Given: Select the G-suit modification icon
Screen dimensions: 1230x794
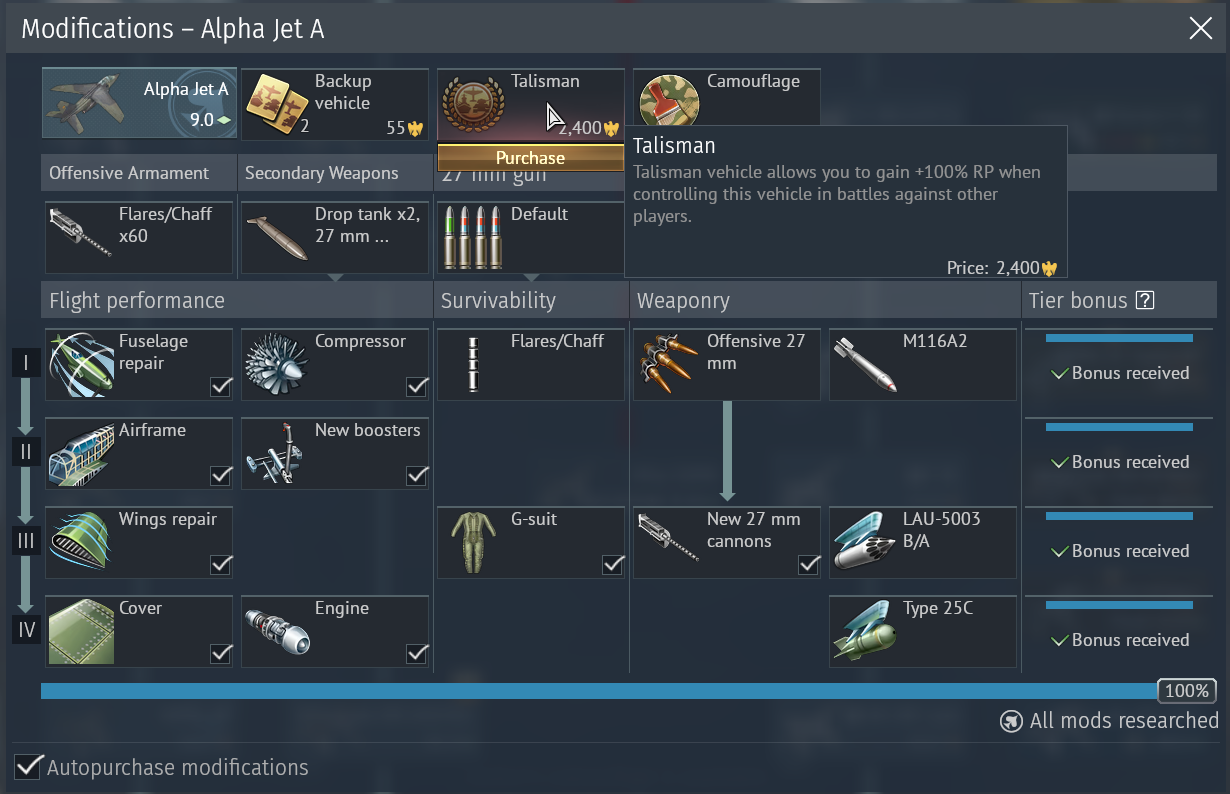Looking at the screenshot, I should pyautogui.click(x=472, y=542).
